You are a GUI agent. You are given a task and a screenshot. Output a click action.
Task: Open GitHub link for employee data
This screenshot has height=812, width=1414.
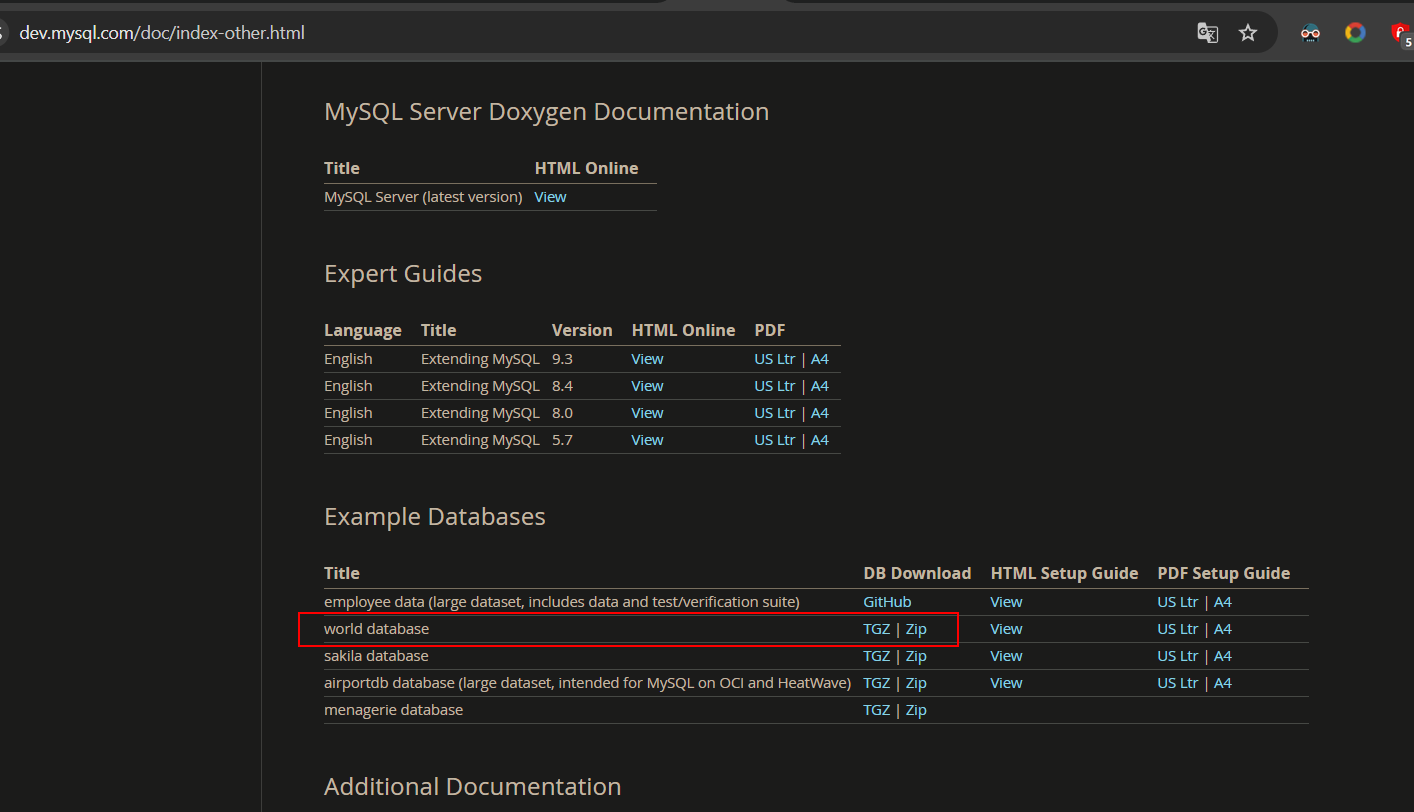(x=887, y=602)
